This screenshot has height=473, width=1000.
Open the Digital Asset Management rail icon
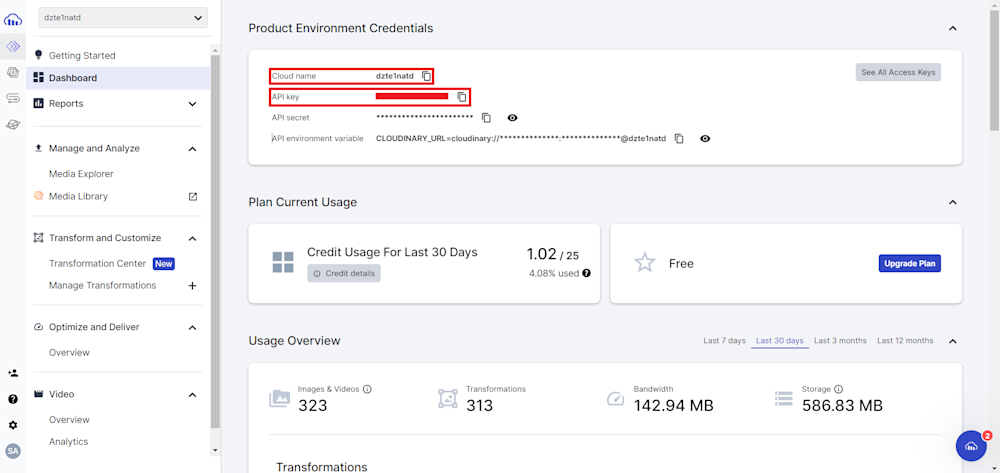[13, 73]
